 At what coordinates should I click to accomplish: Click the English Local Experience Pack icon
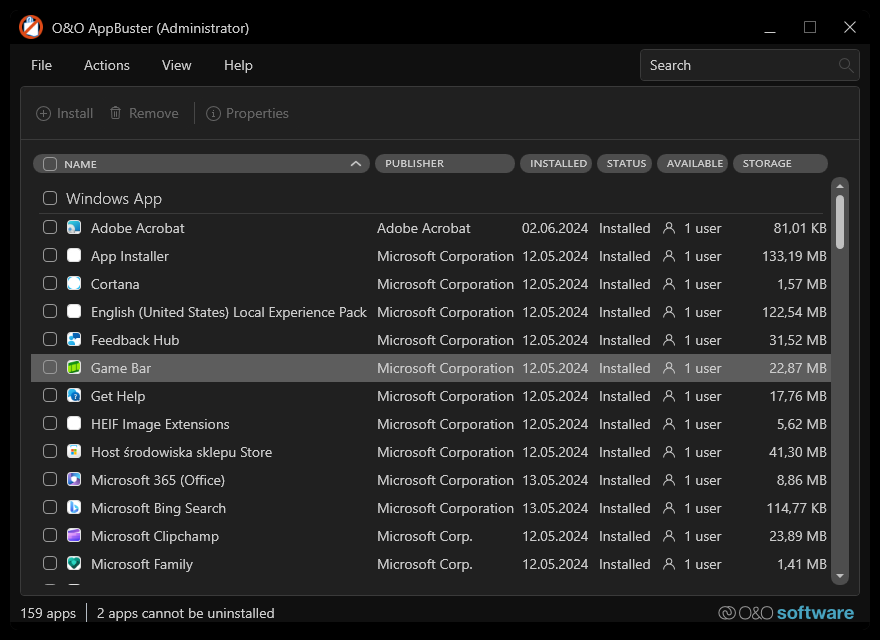(74, 312)
